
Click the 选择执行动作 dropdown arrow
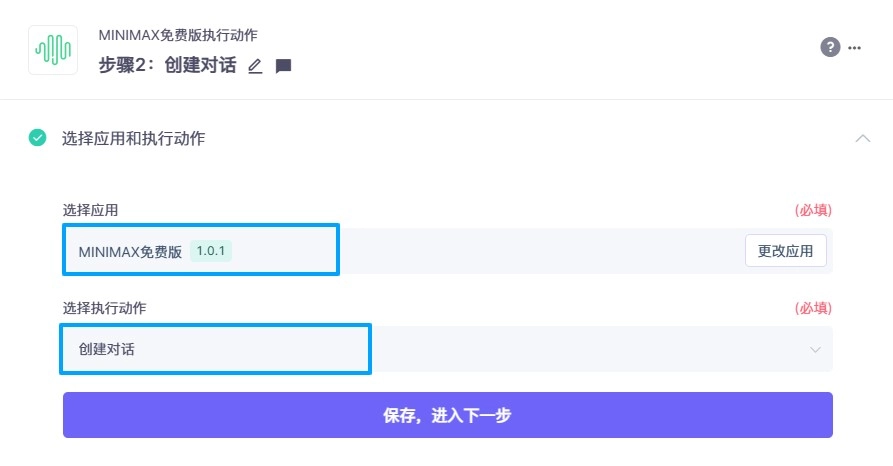point(815,349)
